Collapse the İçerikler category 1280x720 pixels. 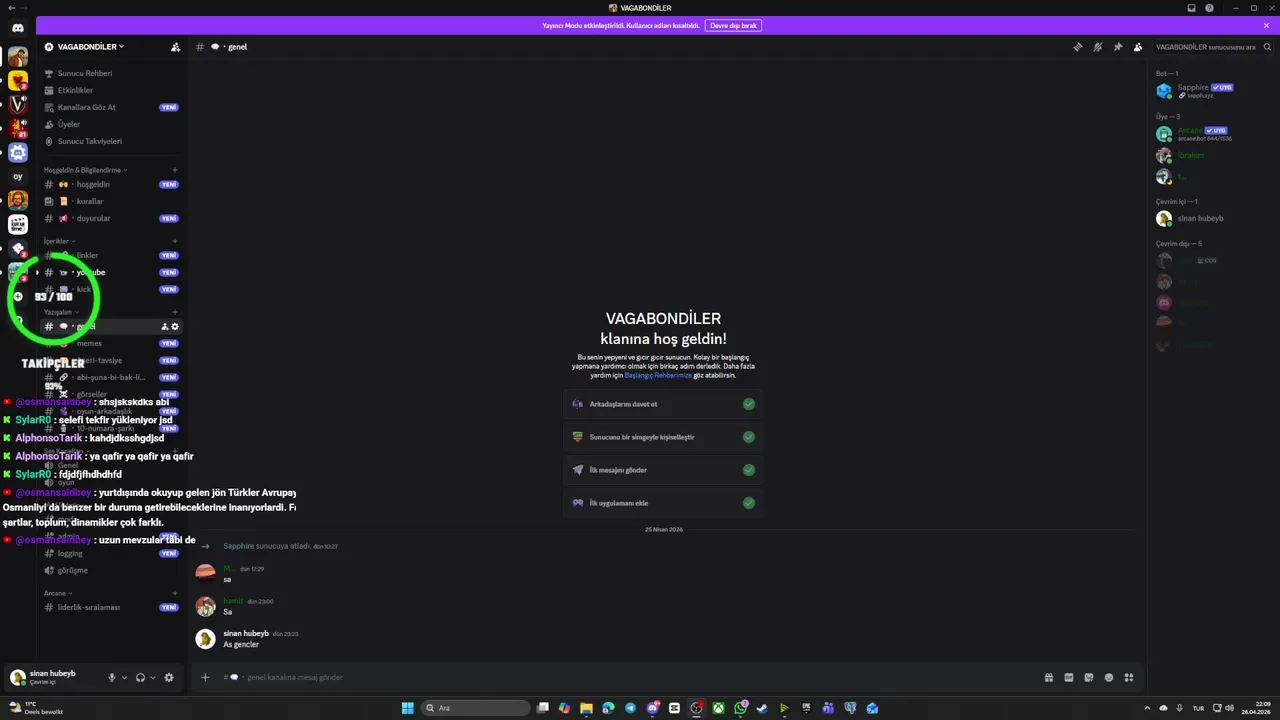(x=59, y=241)
